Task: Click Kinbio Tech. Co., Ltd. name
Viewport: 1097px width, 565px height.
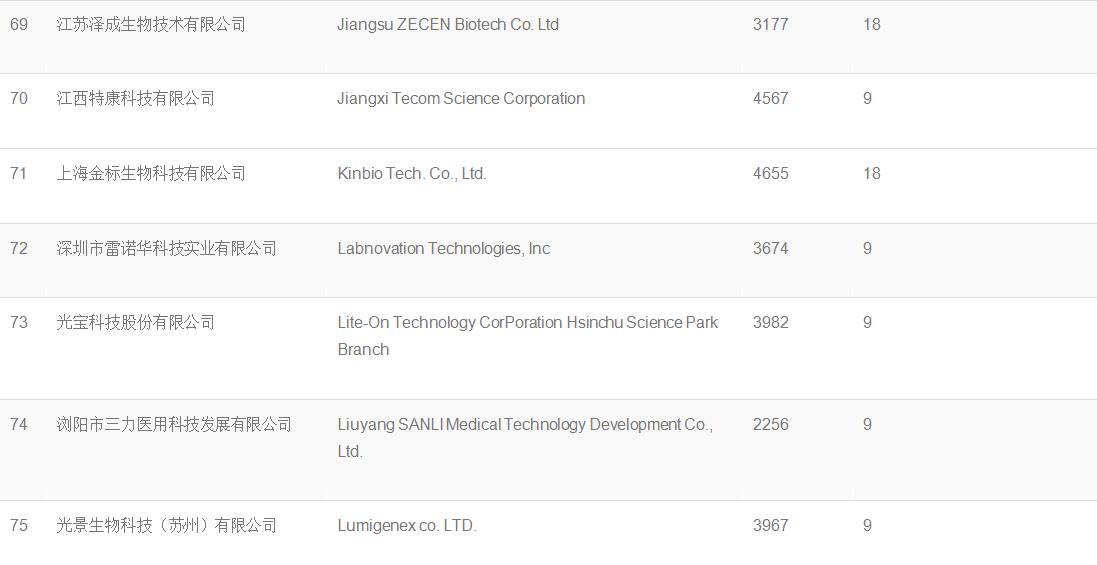Action: coord(411,173)
